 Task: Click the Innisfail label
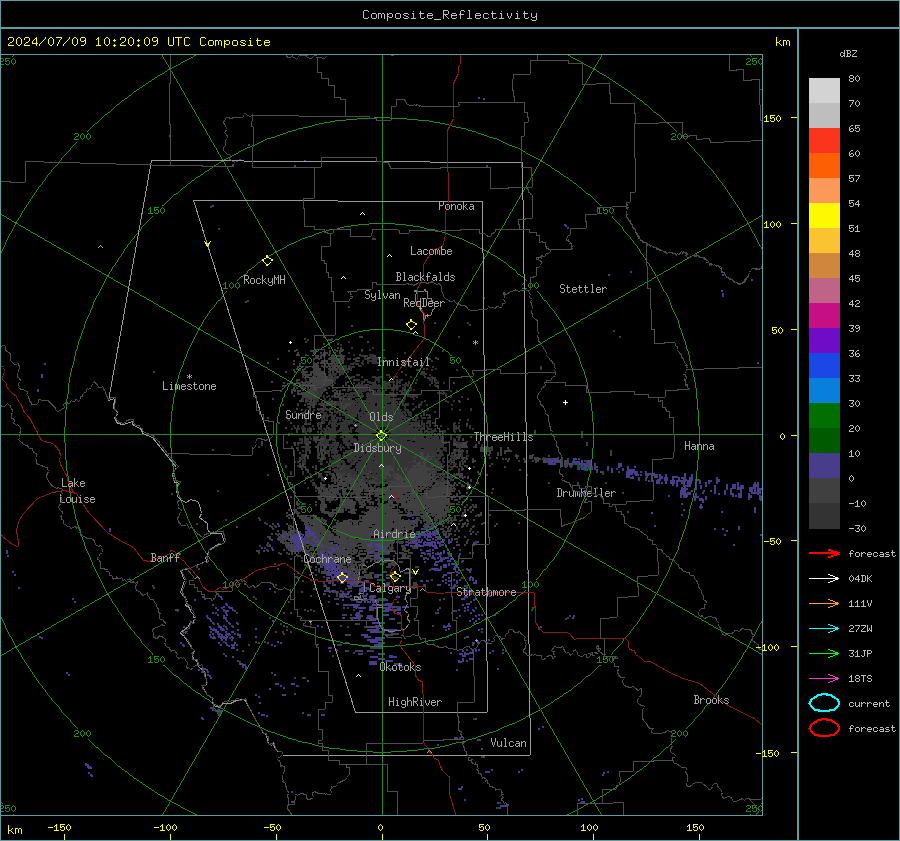click(x=403, y=362)
